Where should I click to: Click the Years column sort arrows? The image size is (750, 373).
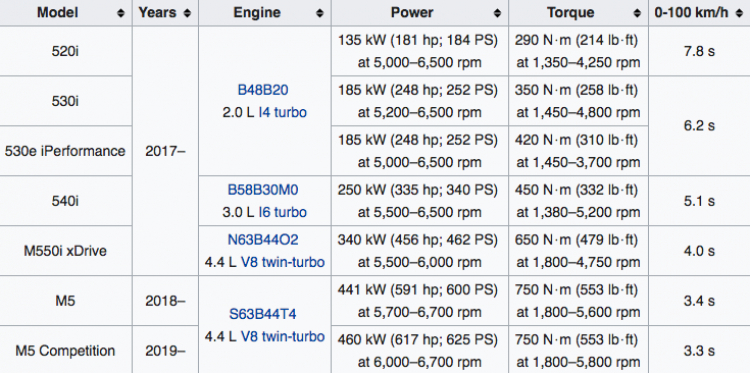click(187, 13)
